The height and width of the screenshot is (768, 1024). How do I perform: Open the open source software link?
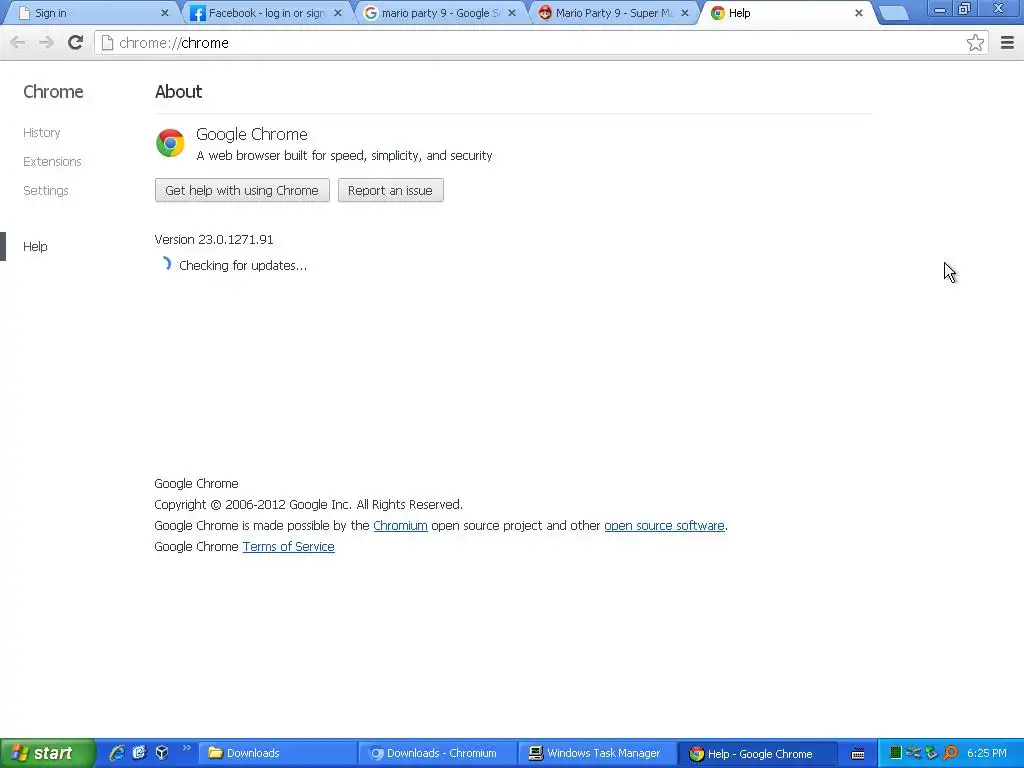(664, 526)
